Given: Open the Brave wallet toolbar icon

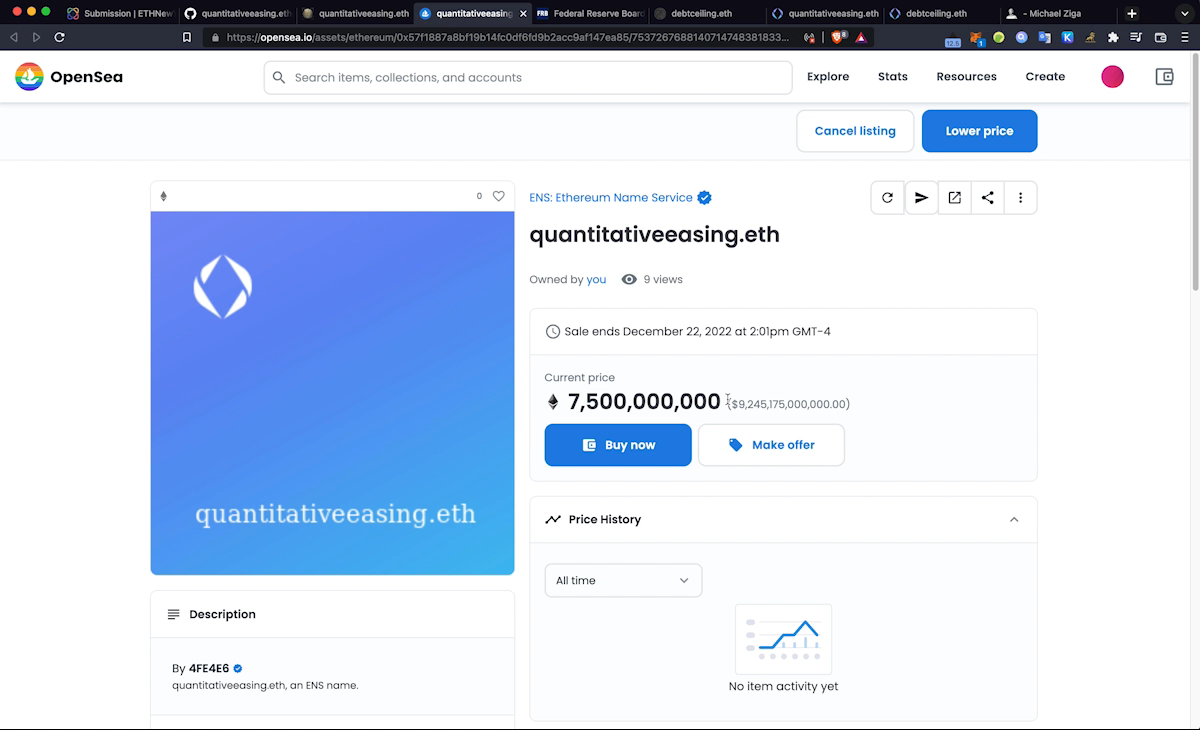Looking at the screenshot, I should (1161, 38).
